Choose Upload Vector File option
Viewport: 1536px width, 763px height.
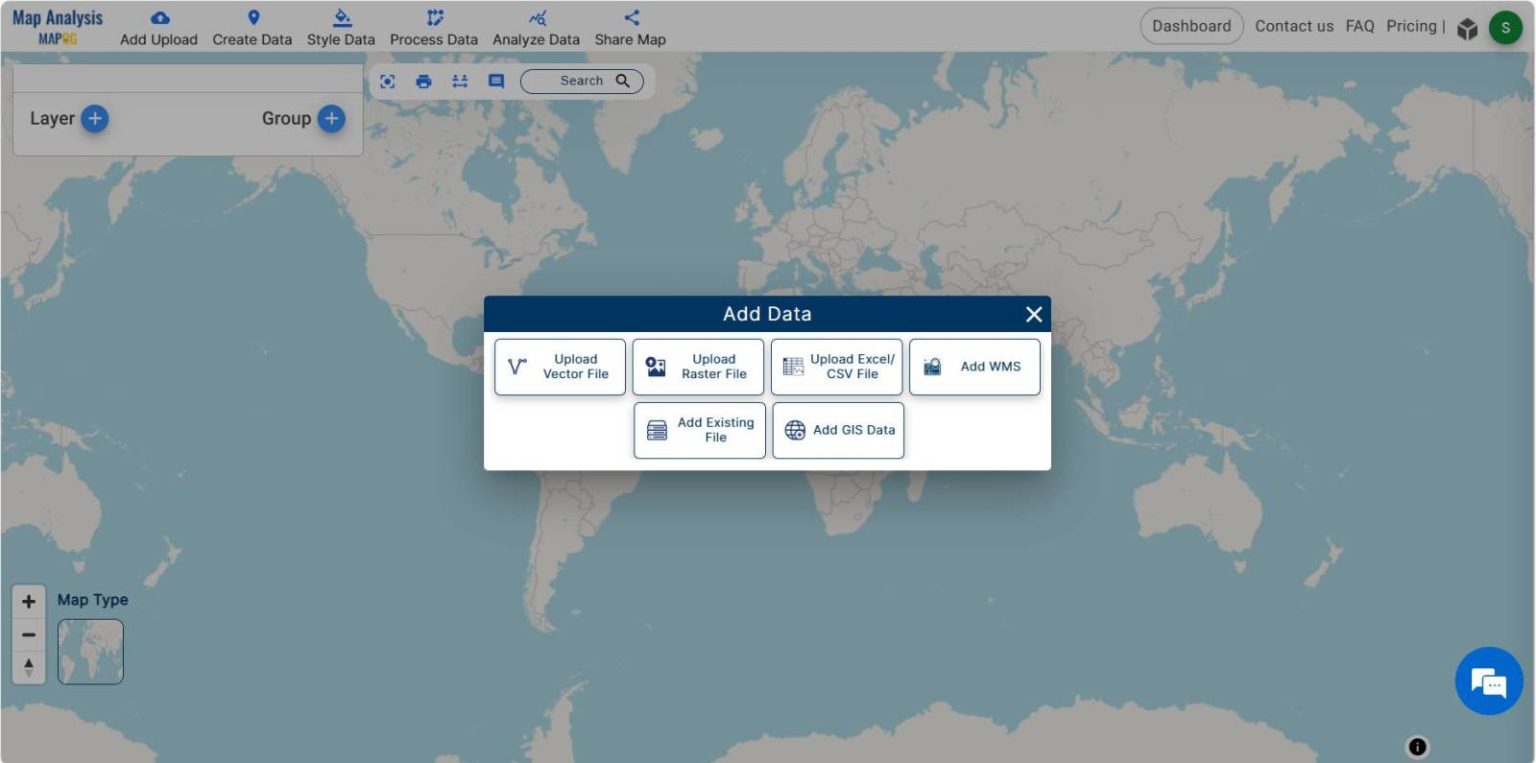coord(560,367)
